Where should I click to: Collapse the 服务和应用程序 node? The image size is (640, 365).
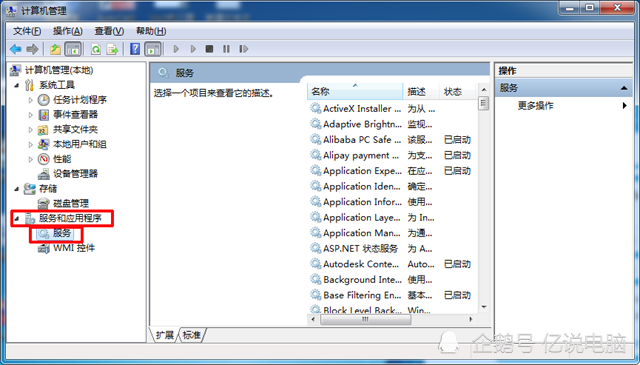pos(17,219)
